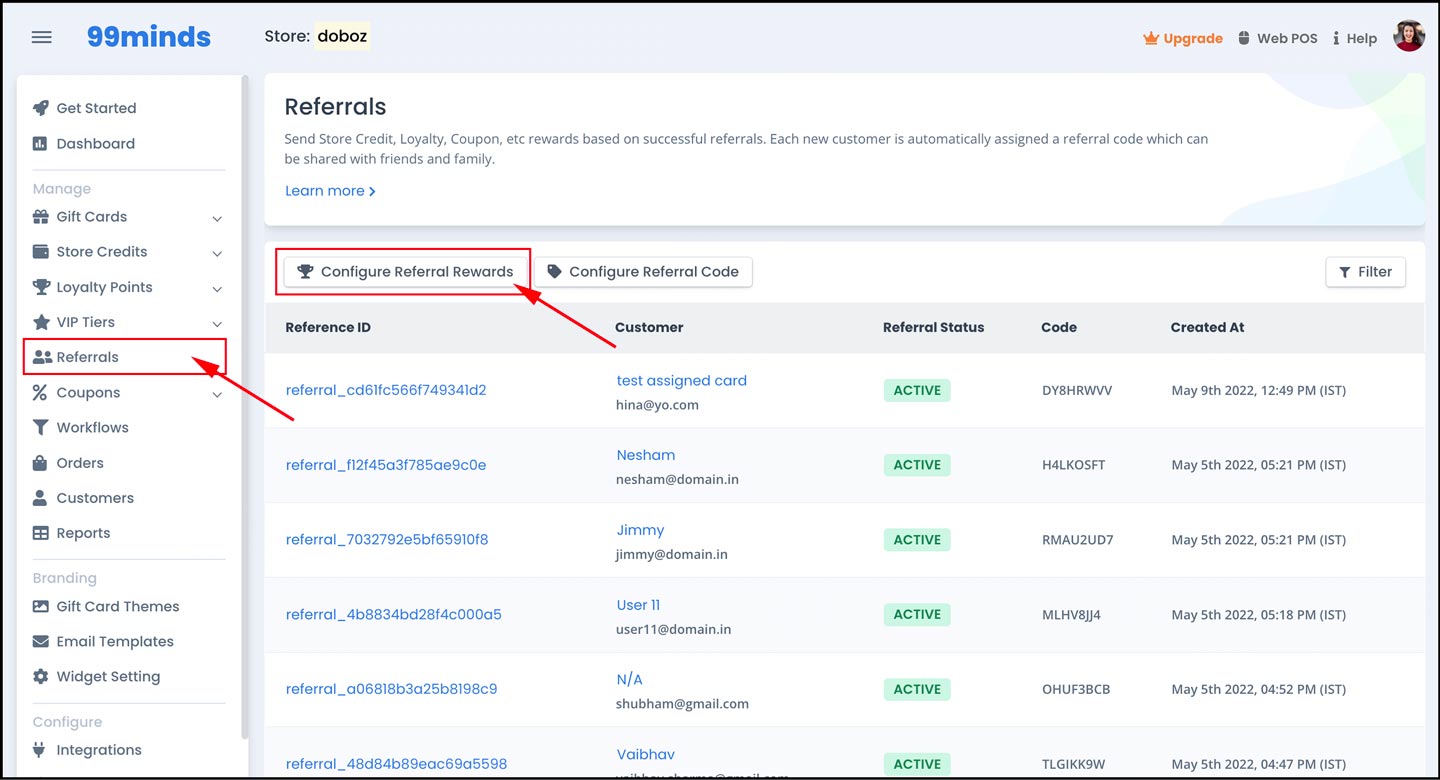Image resolution: width=1440 pixels, height=780 pixels.
Task: Click the Referral Status column header
Action: tap(933, 327)
